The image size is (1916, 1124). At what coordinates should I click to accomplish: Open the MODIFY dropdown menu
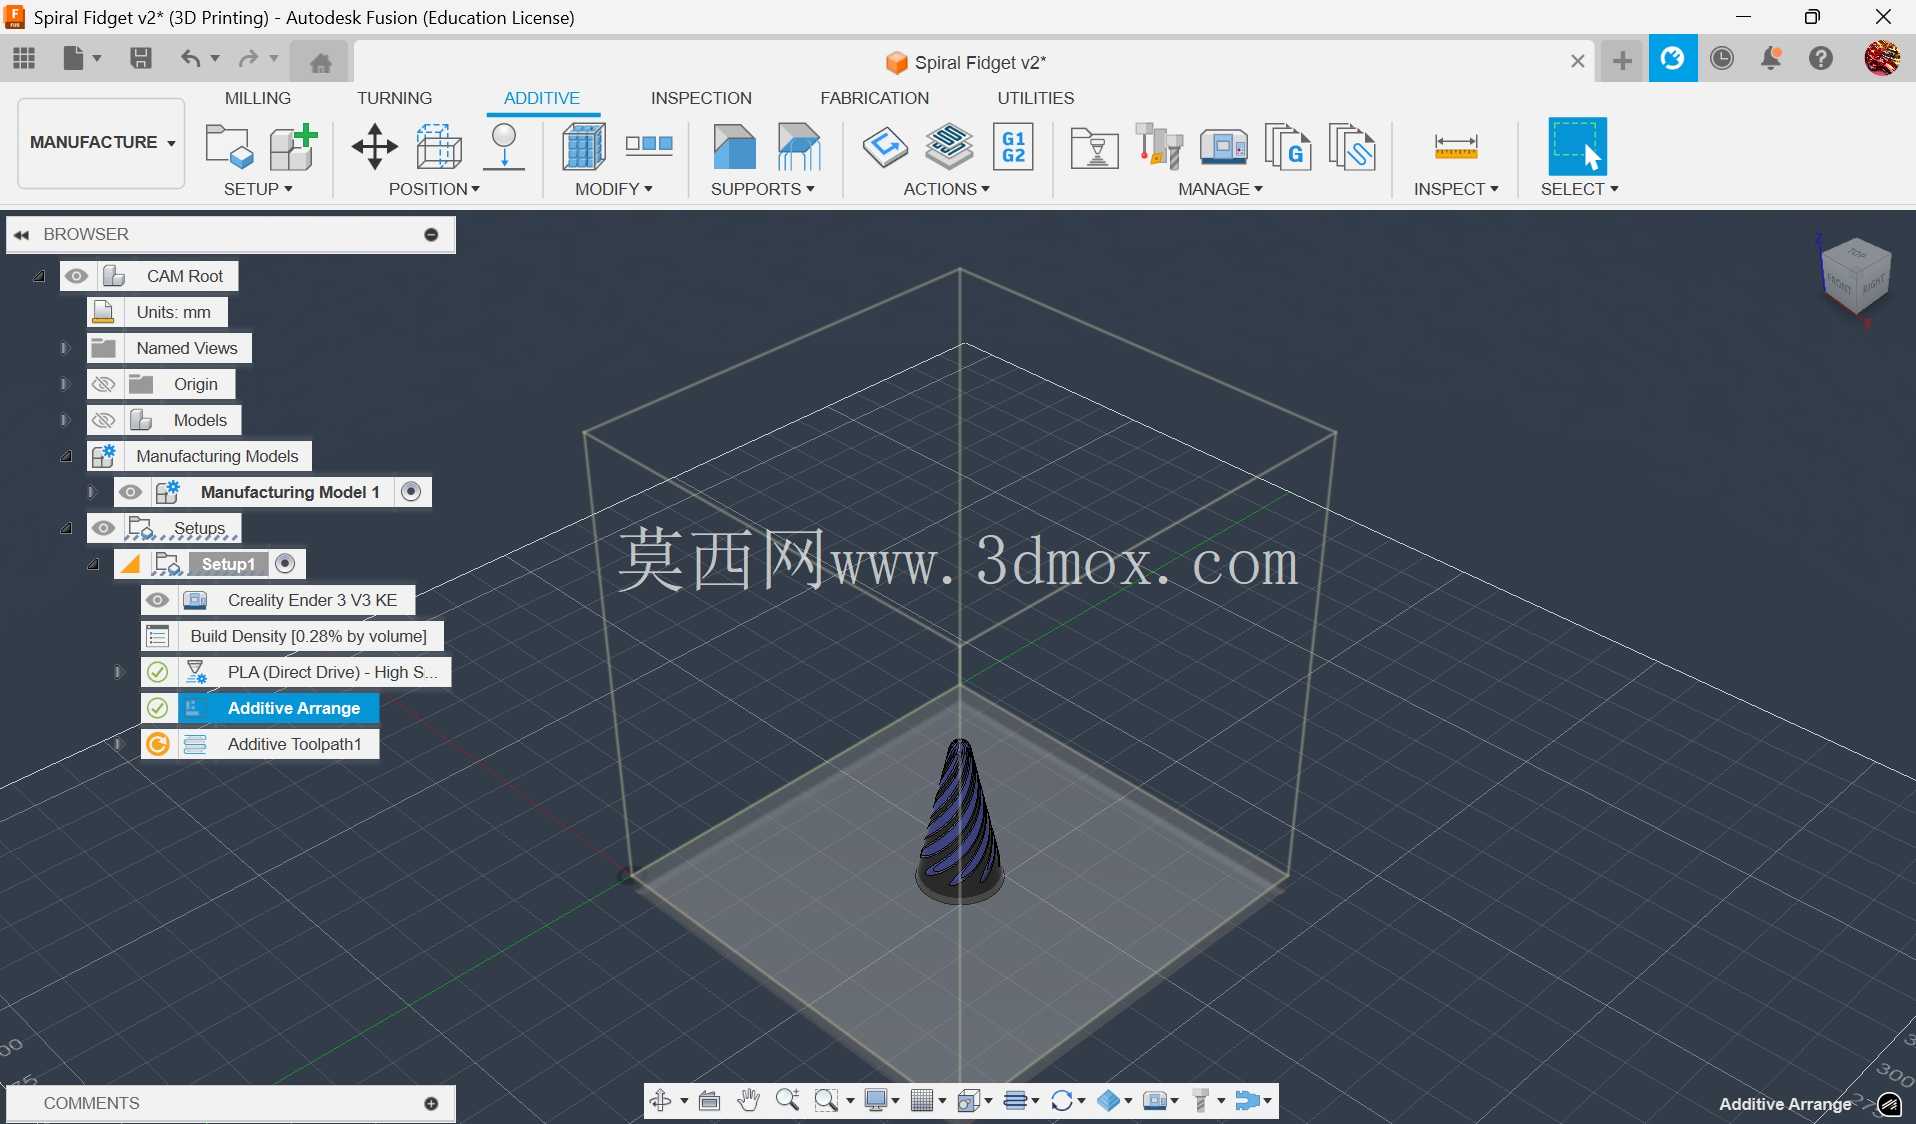[614, 189]
